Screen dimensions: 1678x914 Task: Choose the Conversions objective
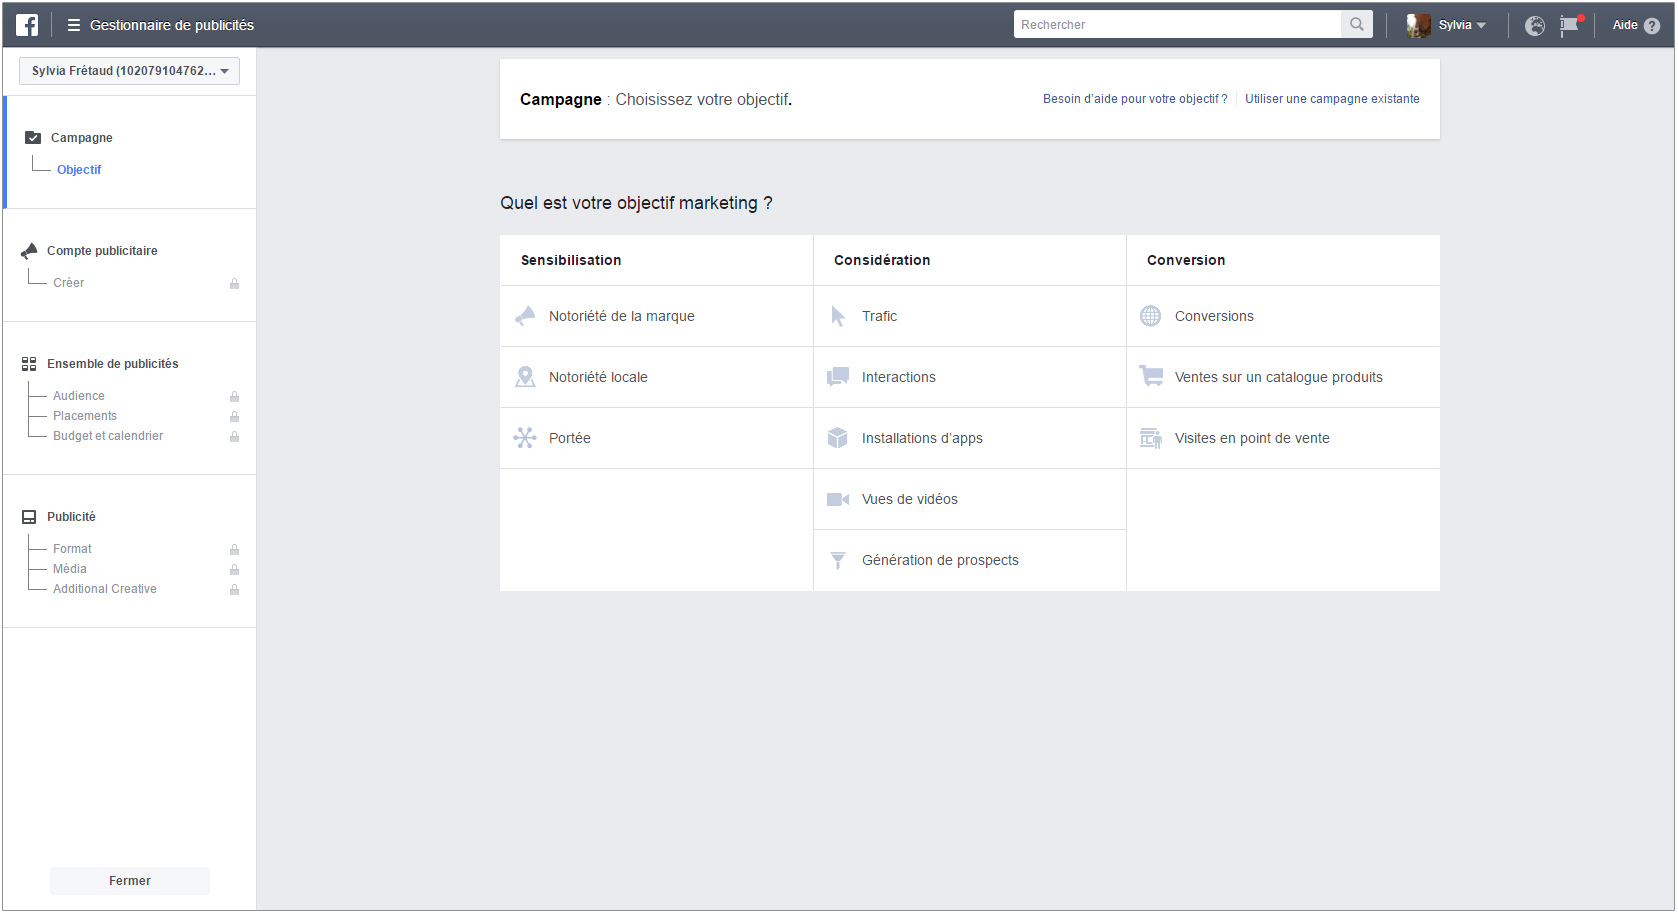(1283, 316)
